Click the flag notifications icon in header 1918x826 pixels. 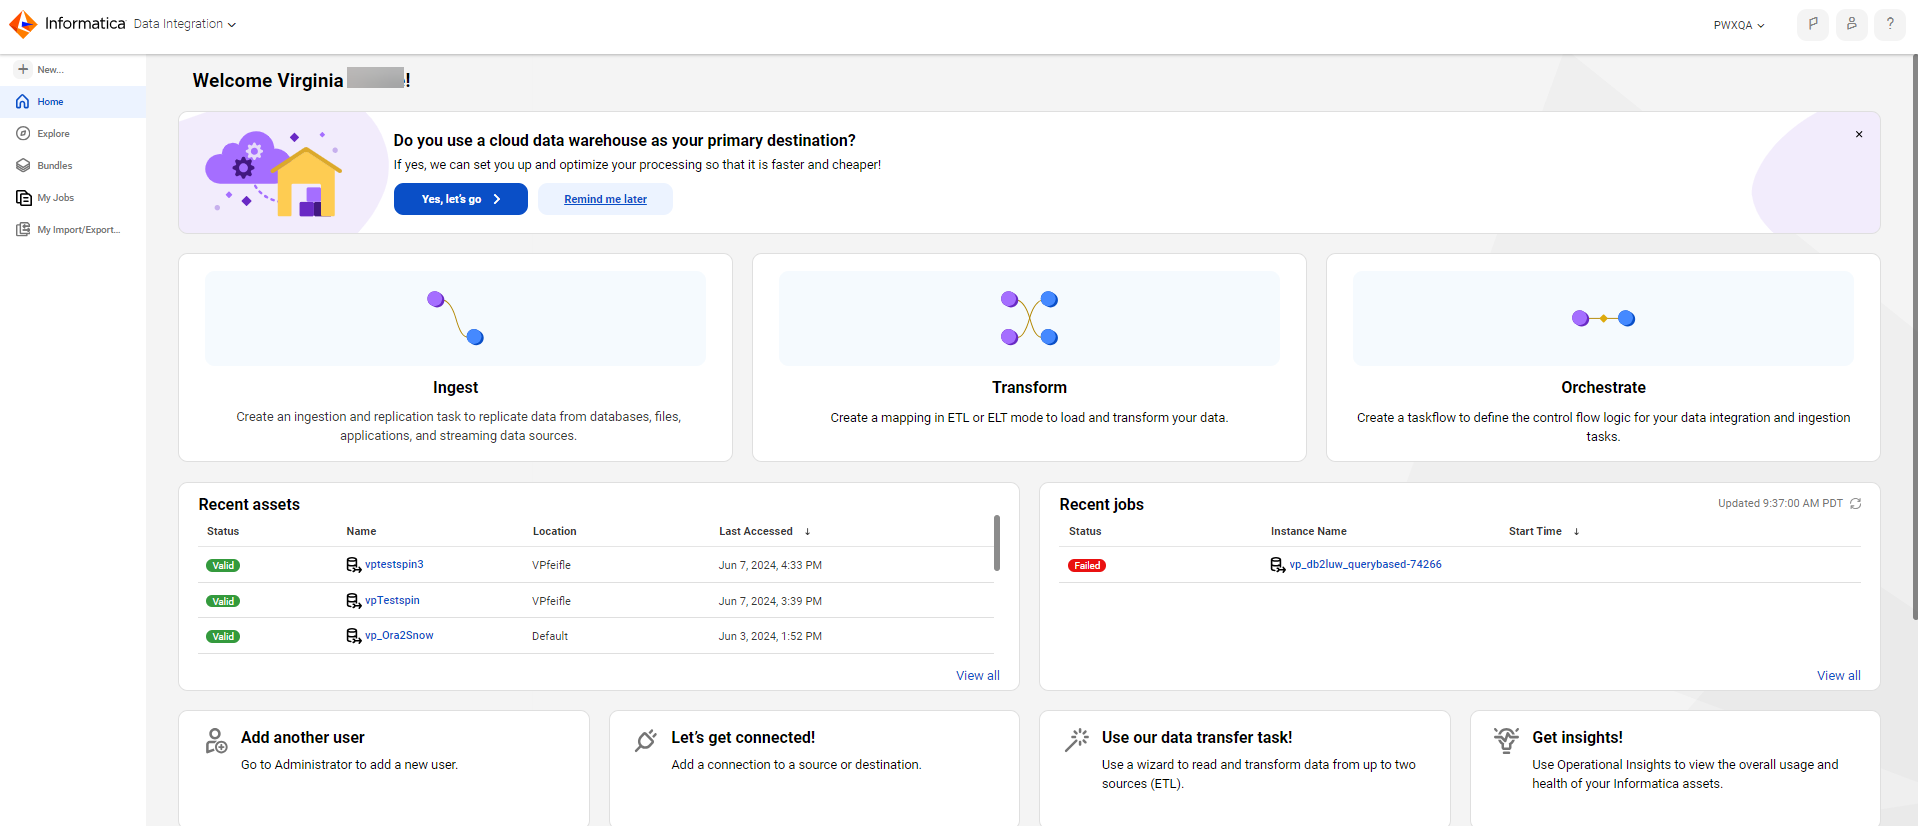point(1813,24)
